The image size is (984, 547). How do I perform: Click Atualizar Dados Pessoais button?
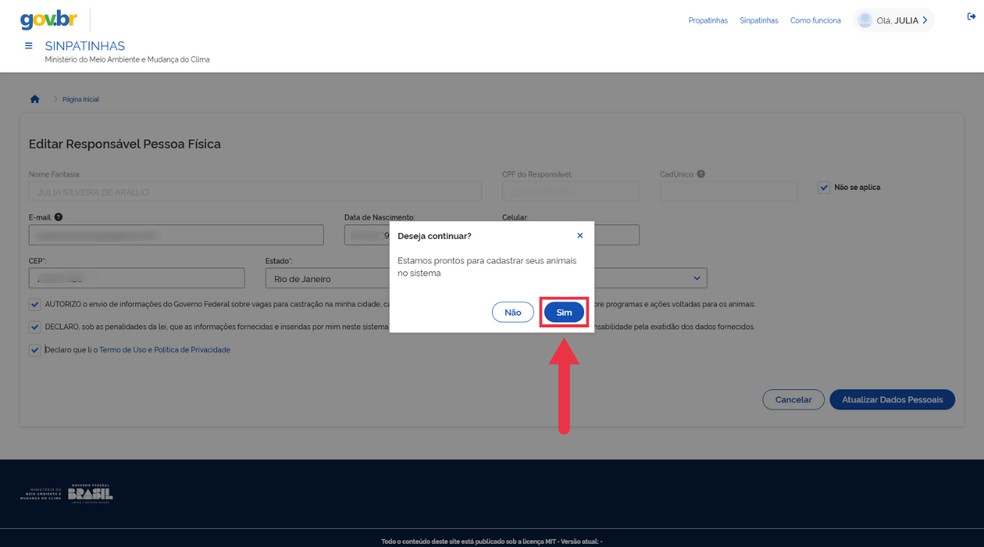(892, 400)
